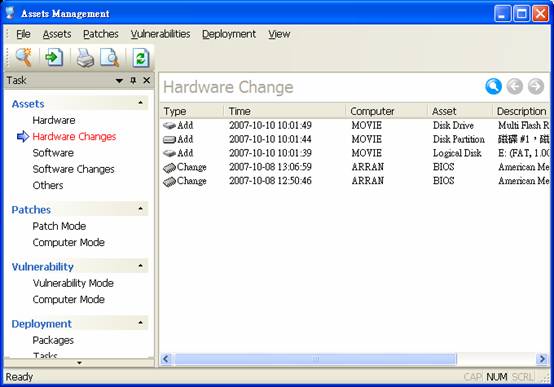
Task: Click the disk drive icon in 10:01:49 row
Action: coord(169,125)
